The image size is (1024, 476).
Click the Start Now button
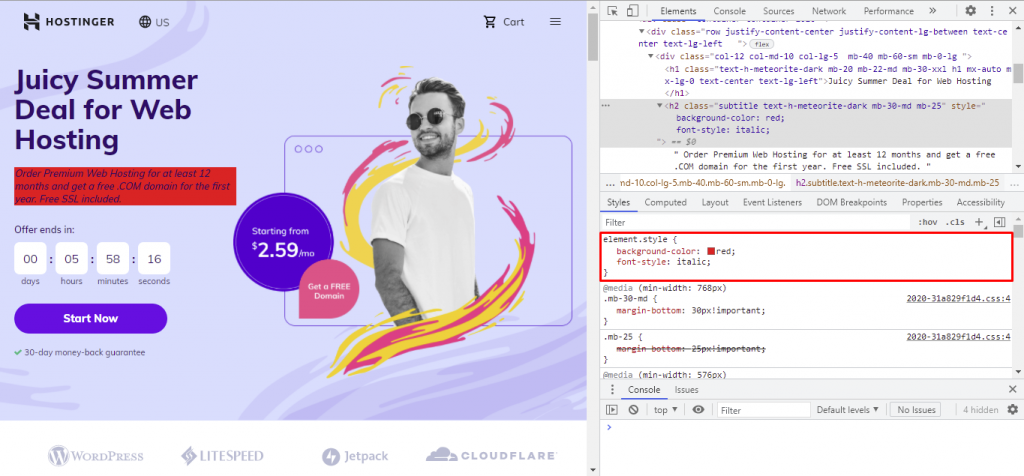[91, 319]
